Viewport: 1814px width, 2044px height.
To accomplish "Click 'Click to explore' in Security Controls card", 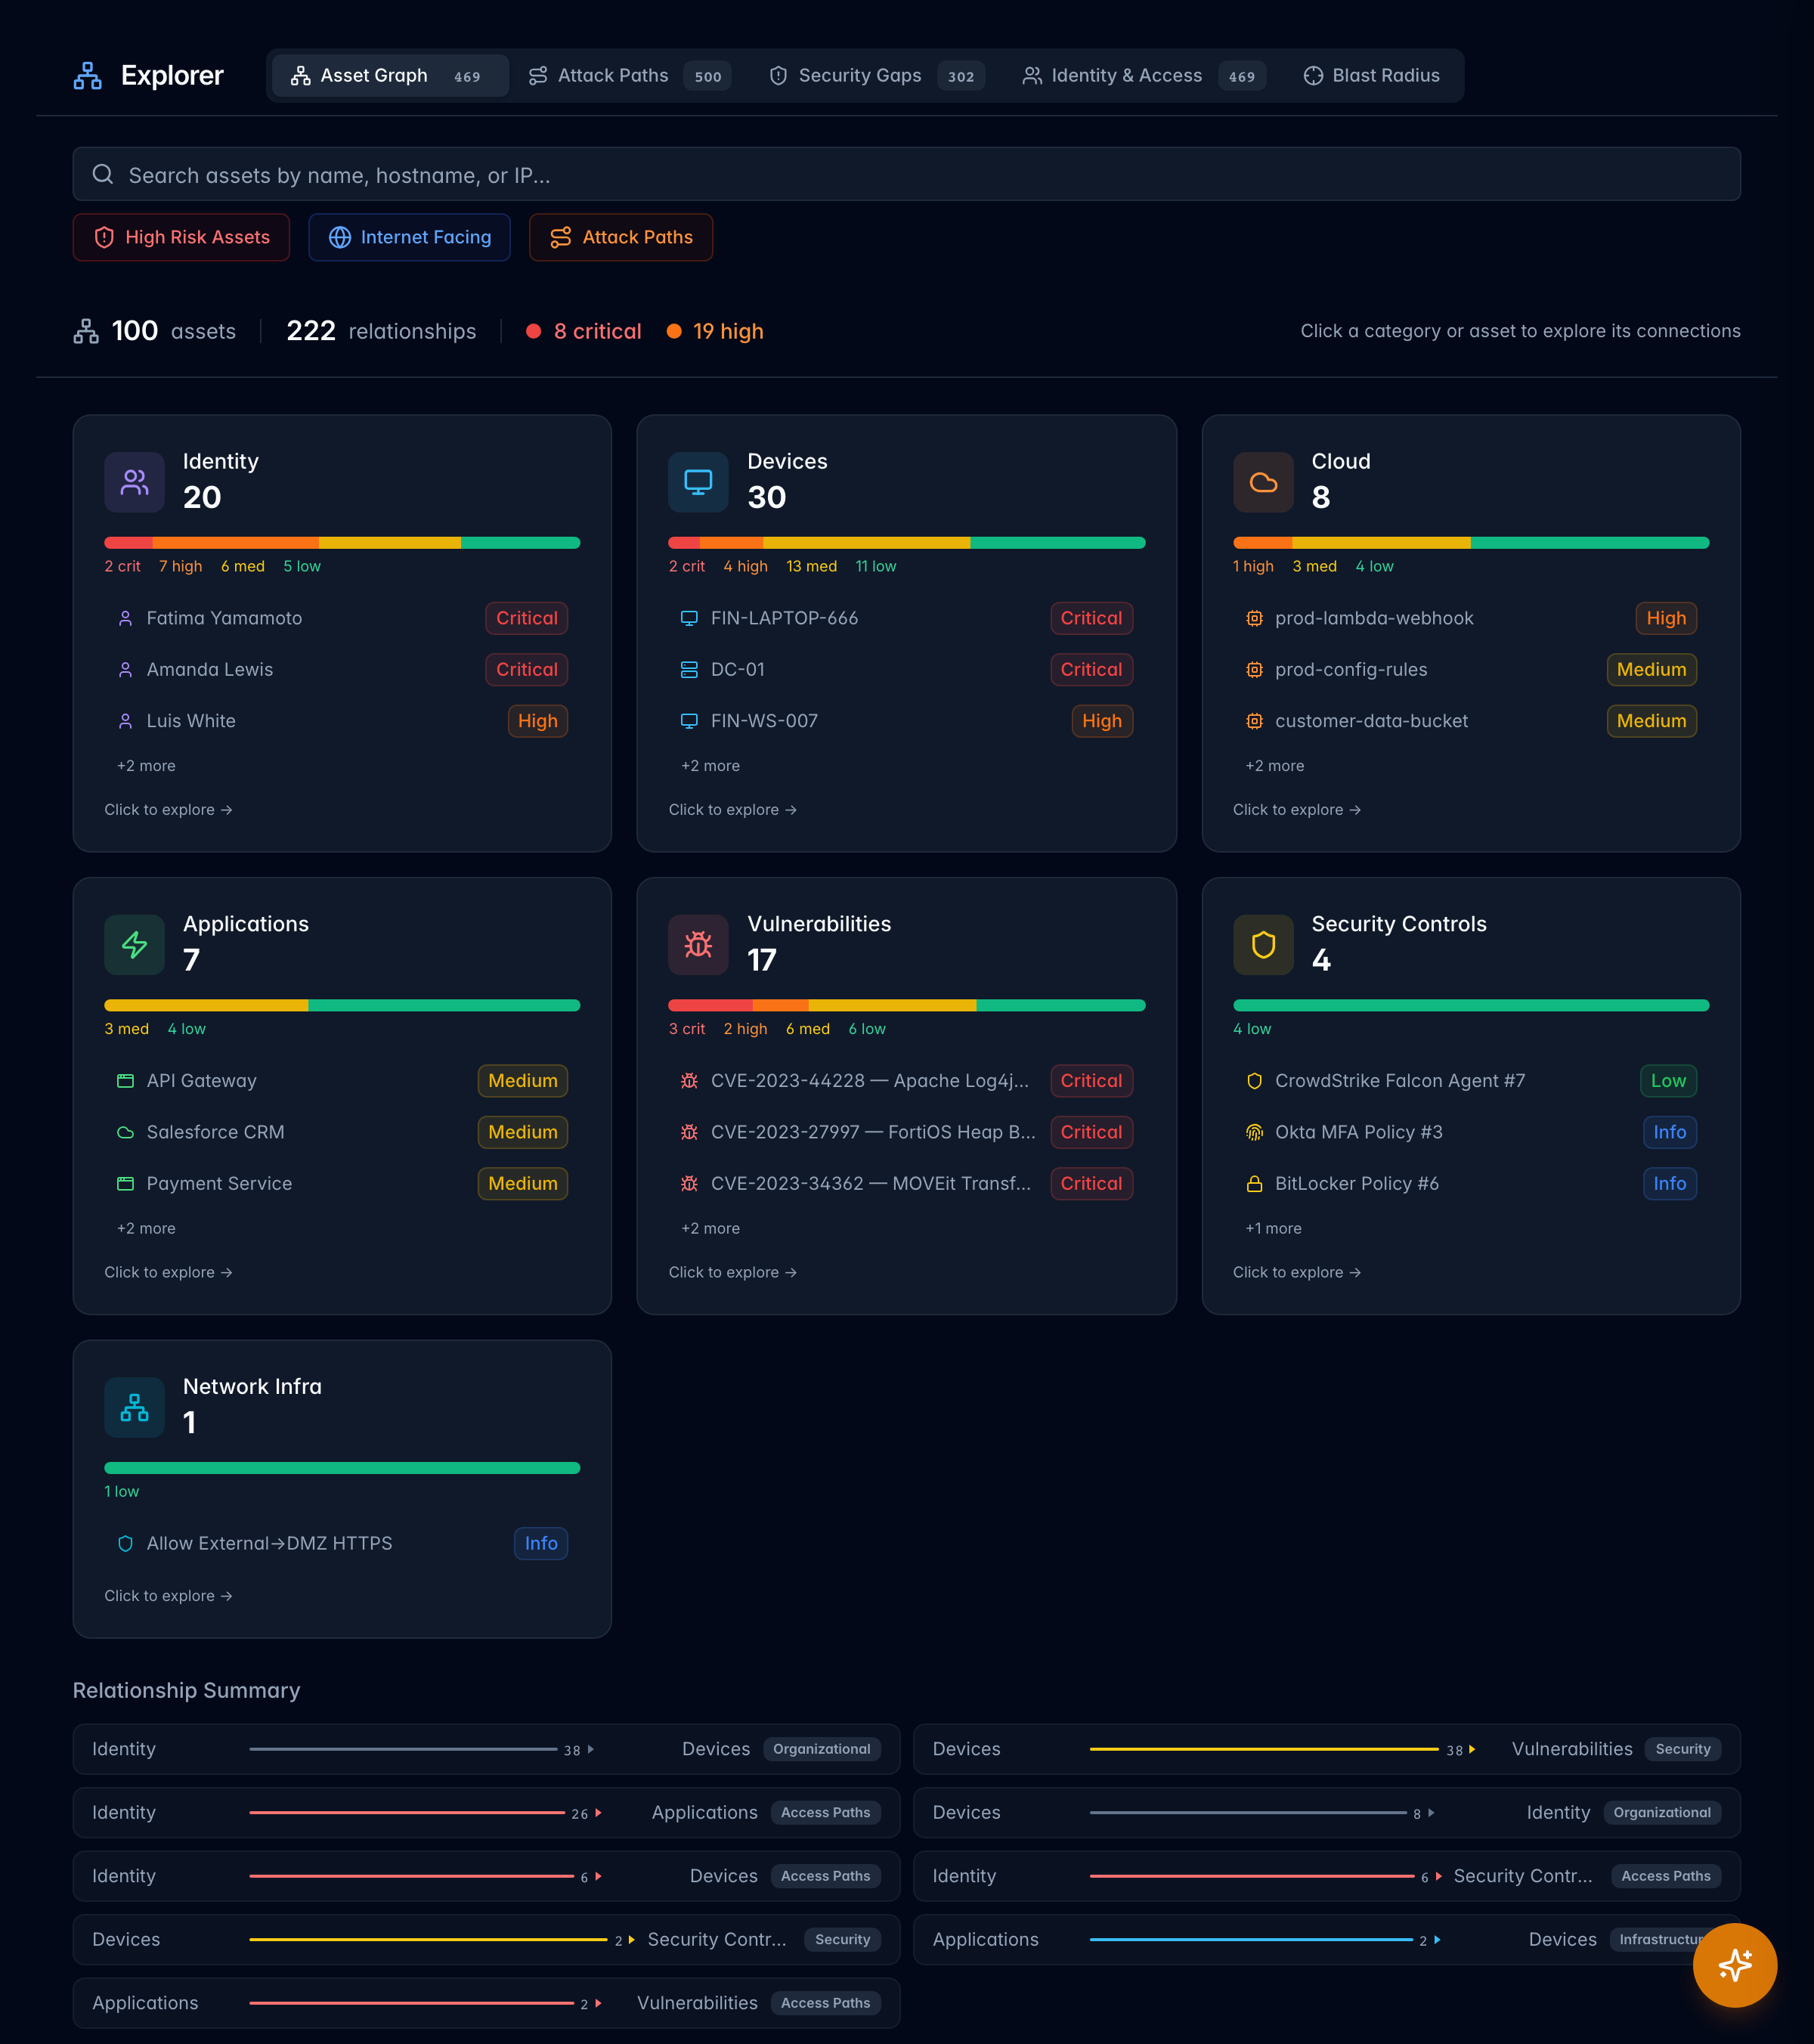I will [x=1297, y=1273].
